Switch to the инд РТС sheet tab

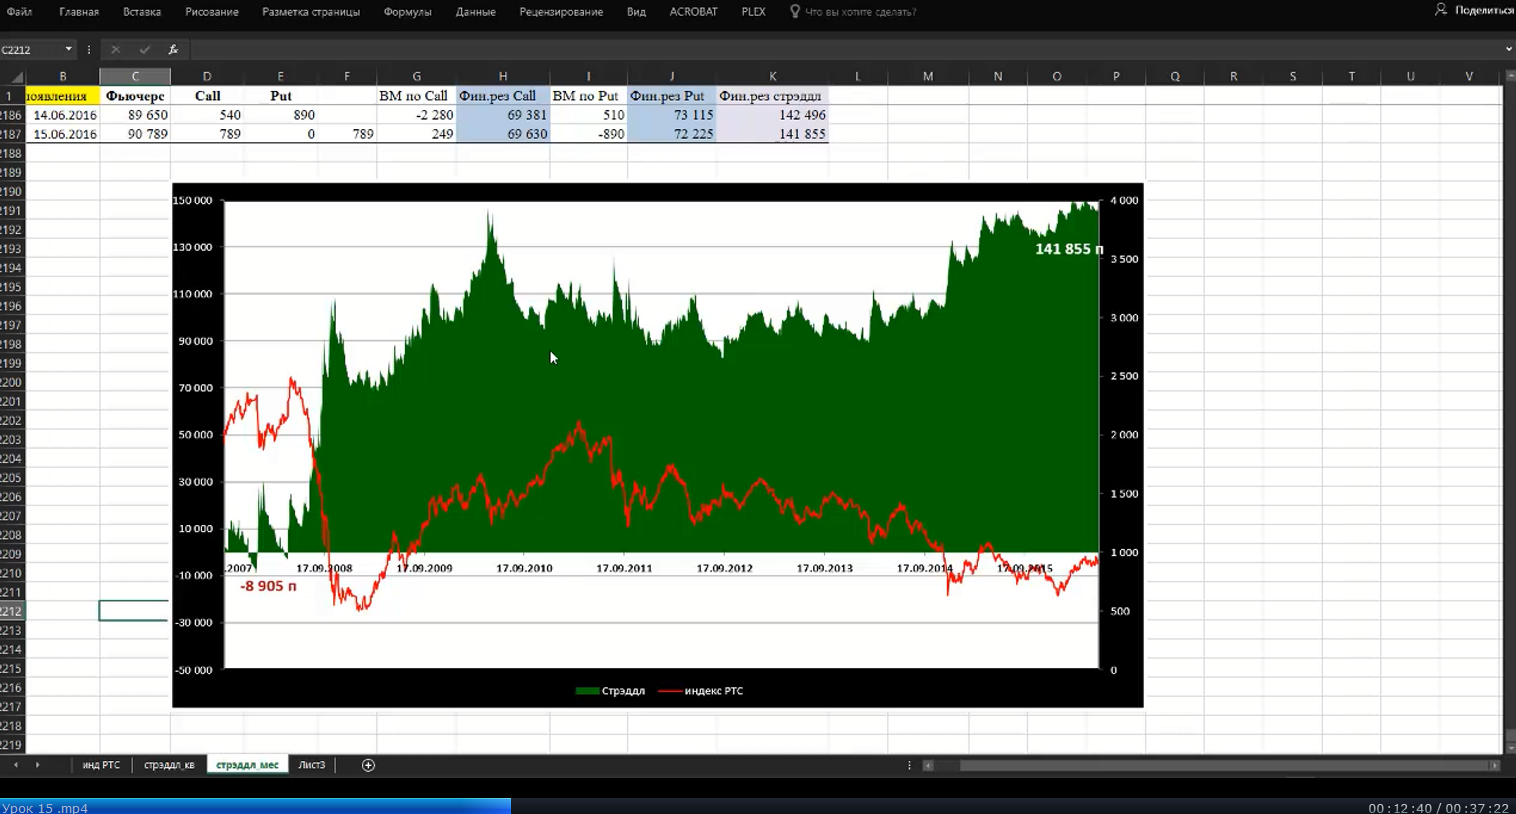[x=101, y=765]
